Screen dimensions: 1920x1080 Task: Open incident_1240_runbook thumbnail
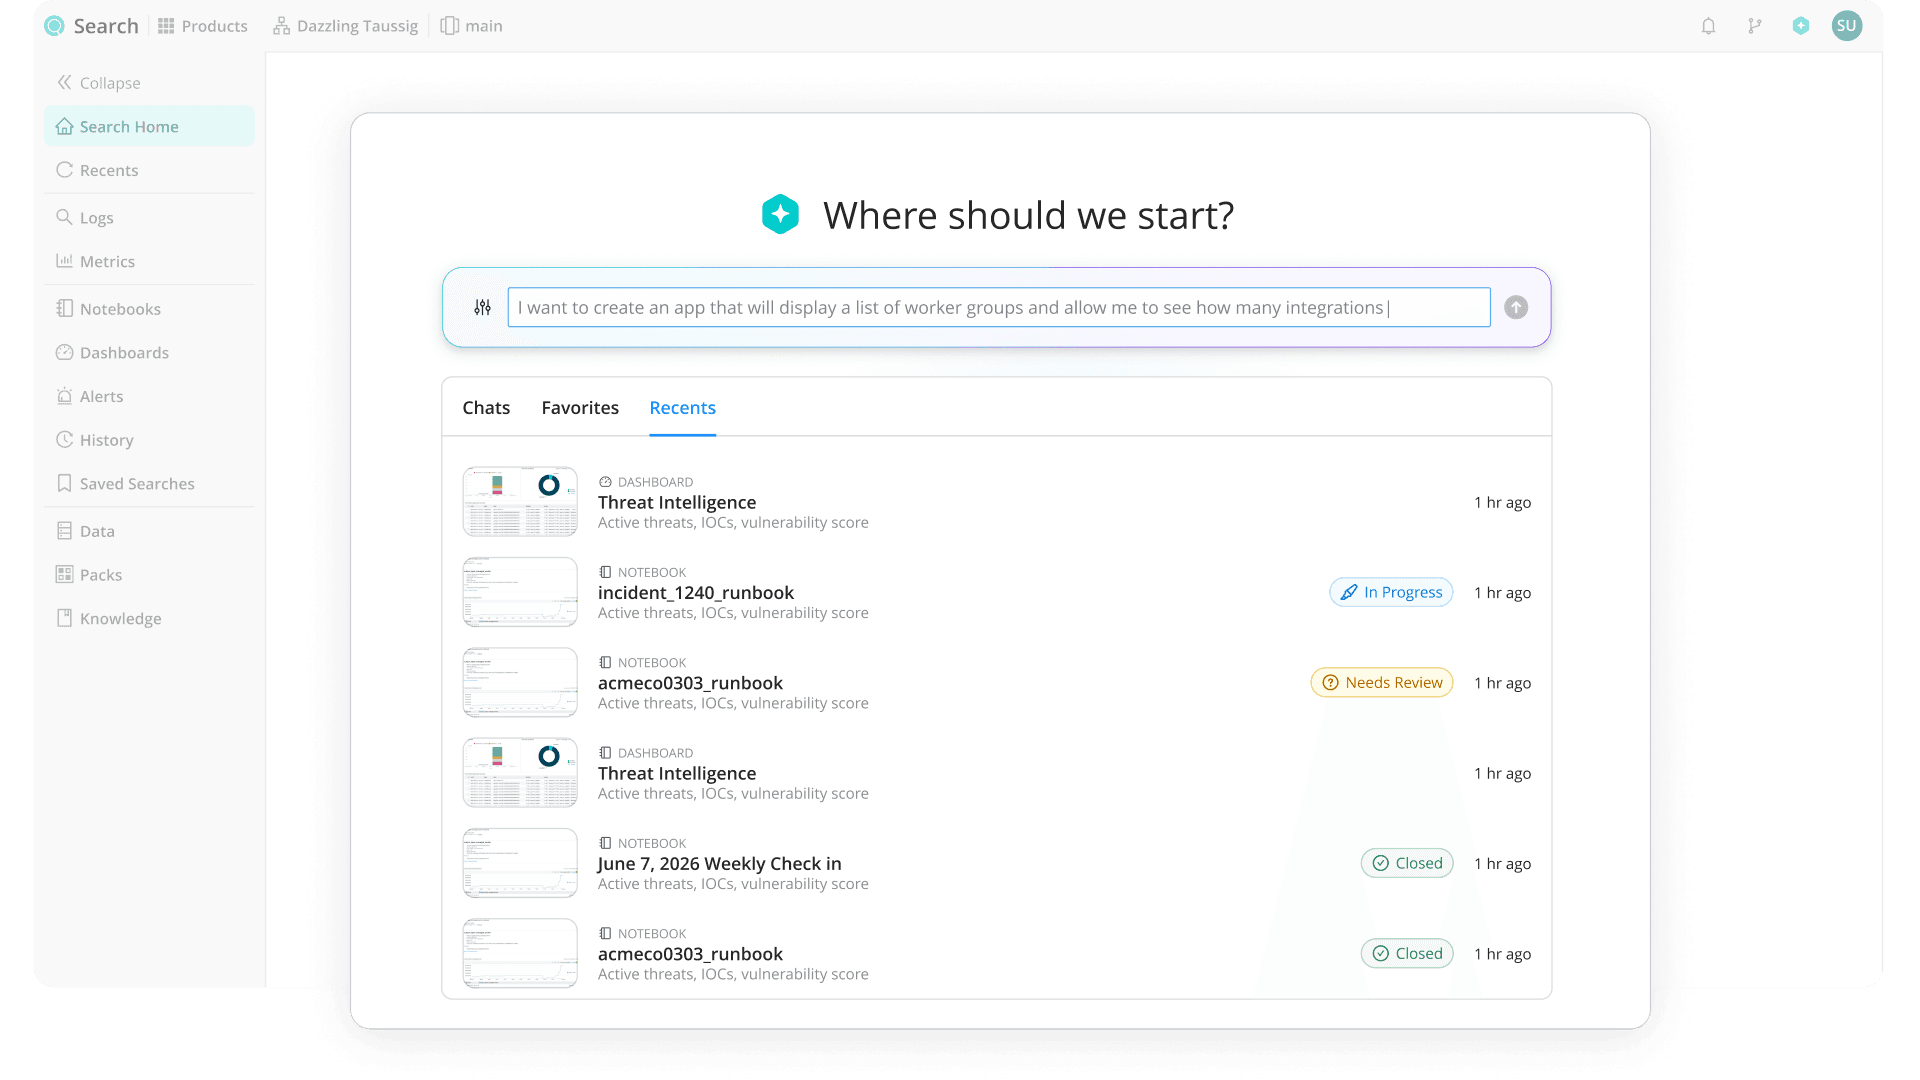click(x=520, y=592)
